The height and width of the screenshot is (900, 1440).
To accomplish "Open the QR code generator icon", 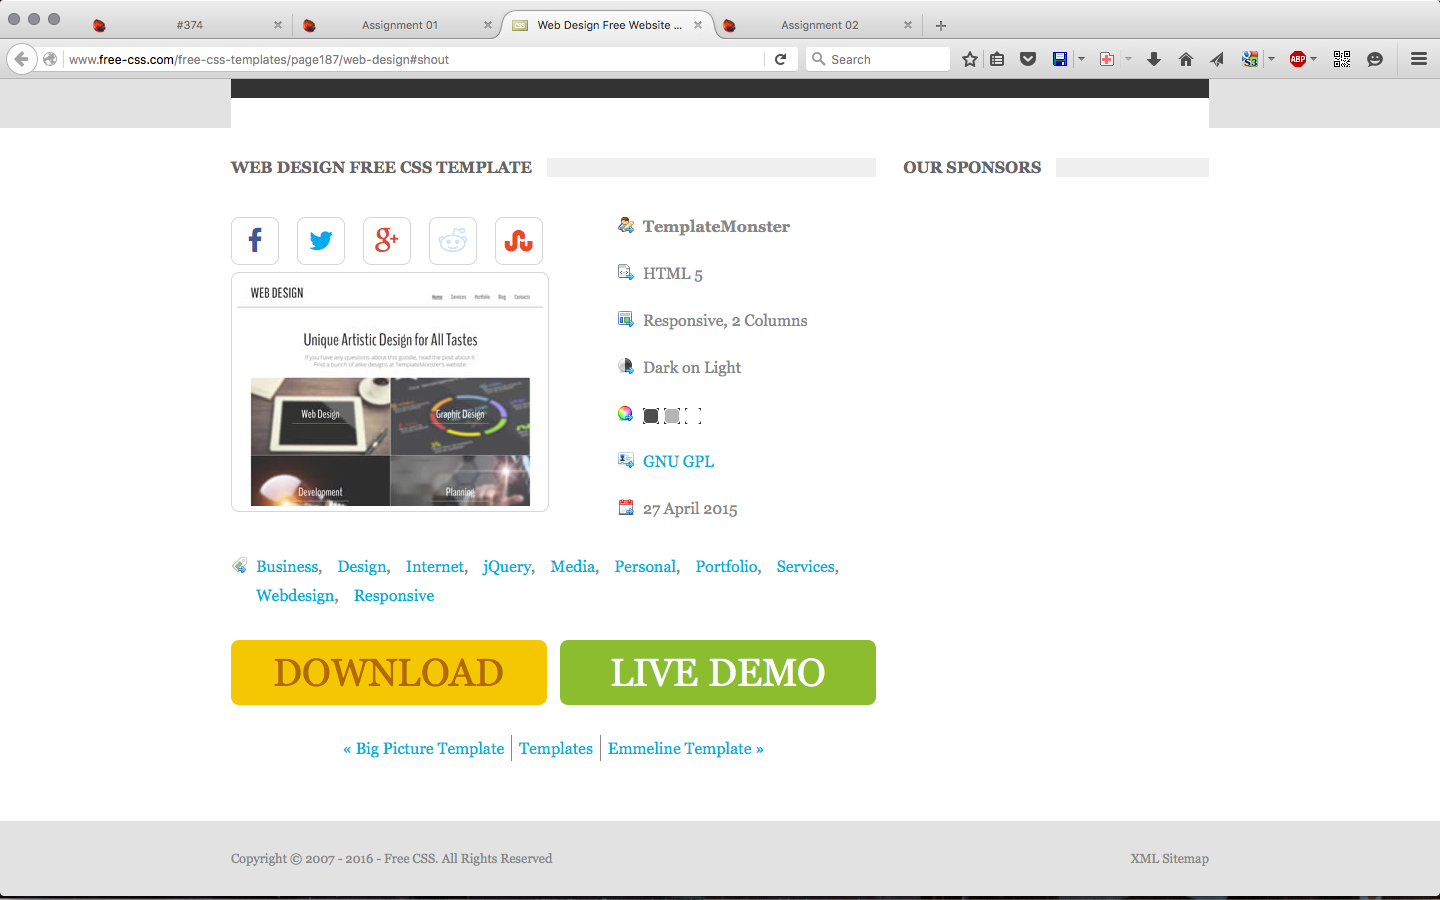I will click(1342, 59).
